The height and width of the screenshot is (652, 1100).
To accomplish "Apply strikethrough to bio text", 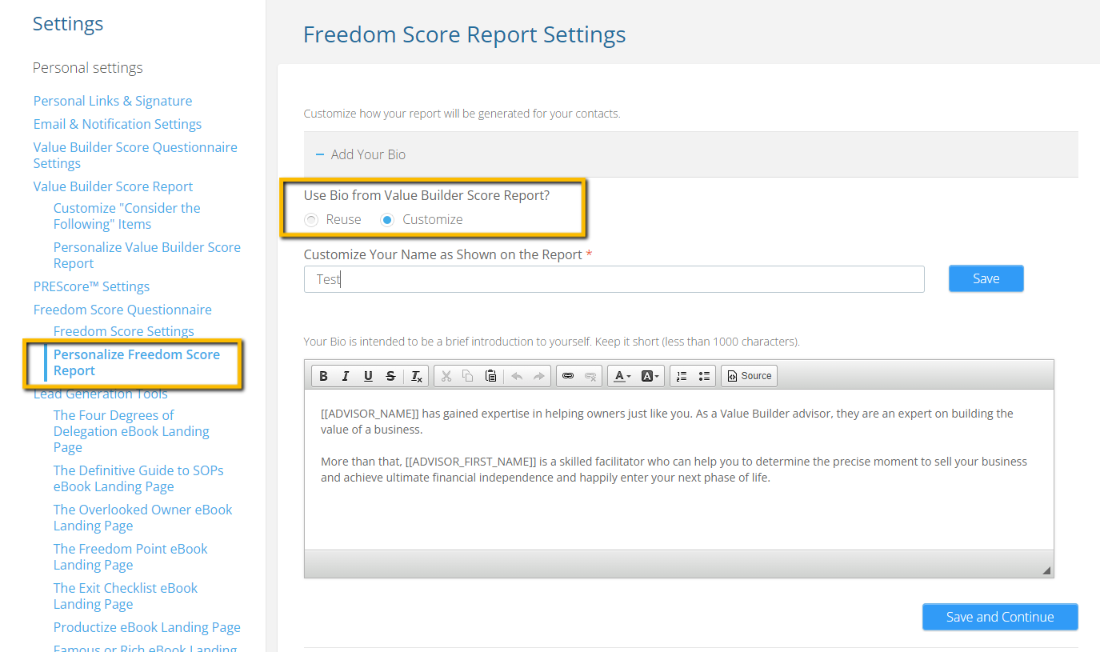I will 391,376.
